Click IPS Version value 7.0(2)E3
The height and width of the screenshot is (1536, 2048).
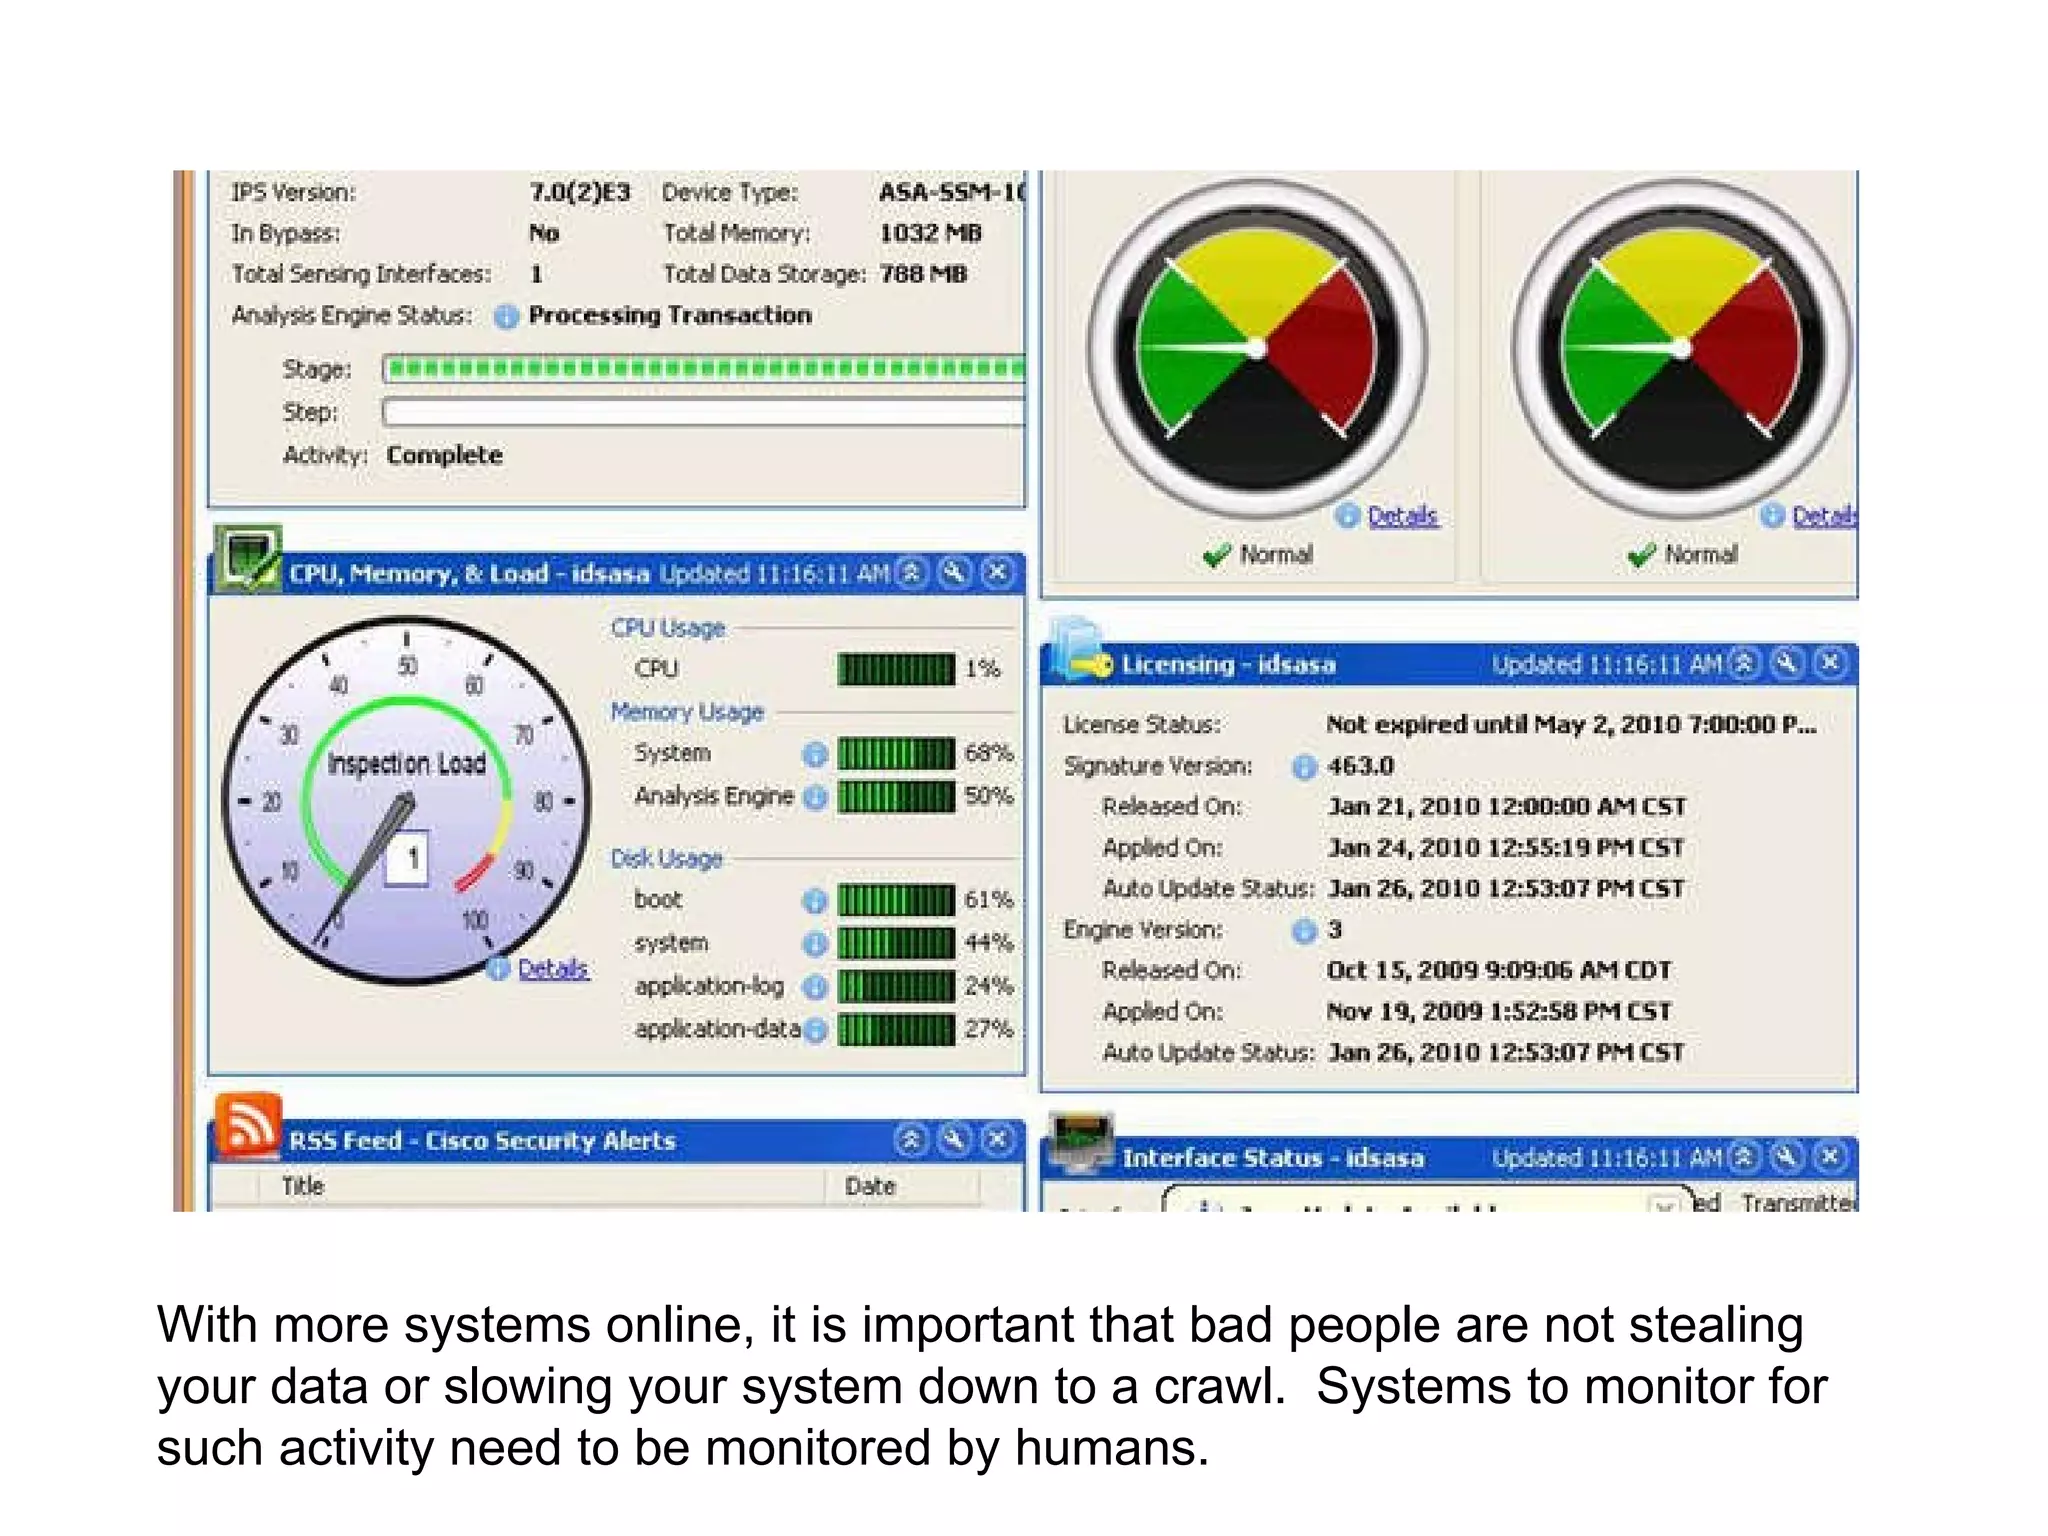point(580,192)
